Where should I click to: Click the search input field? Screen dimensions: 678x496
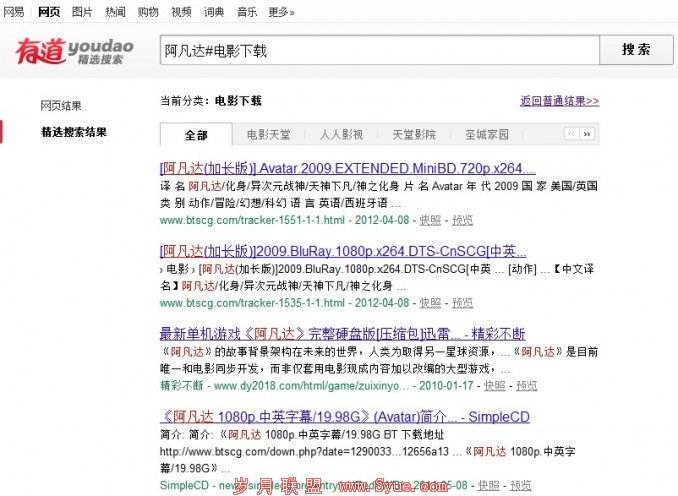[380, 50]
